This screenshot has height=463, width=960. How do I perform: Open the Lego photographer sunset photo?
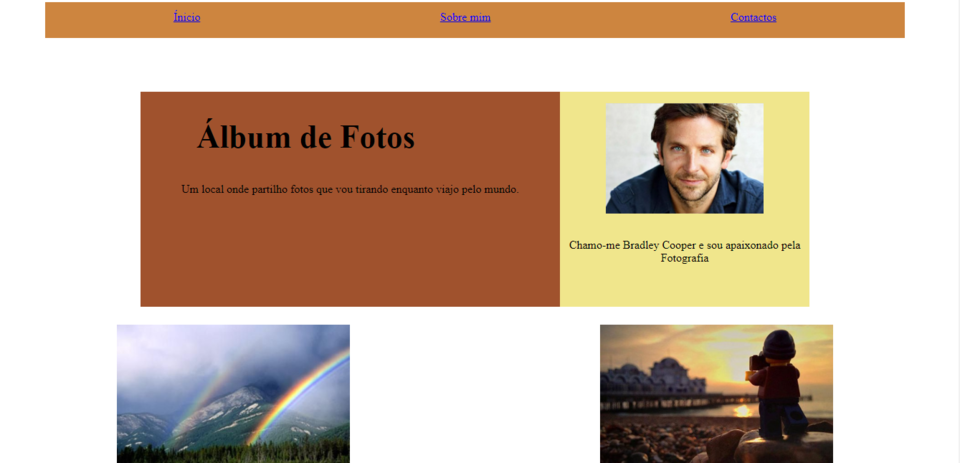point(716,394)
